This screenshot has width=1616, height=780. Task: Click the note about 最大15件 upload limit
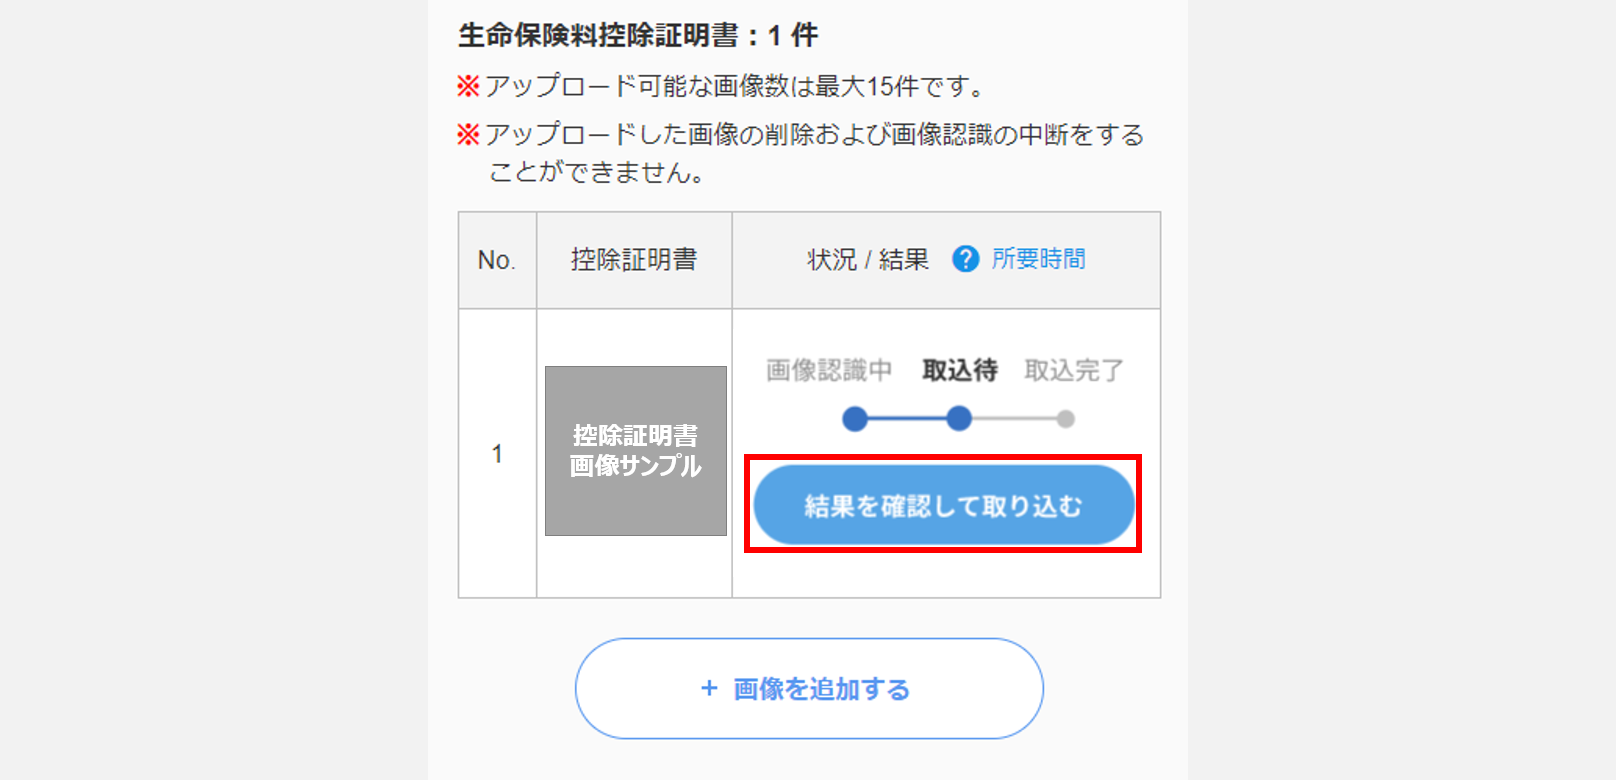pos(721,86)
